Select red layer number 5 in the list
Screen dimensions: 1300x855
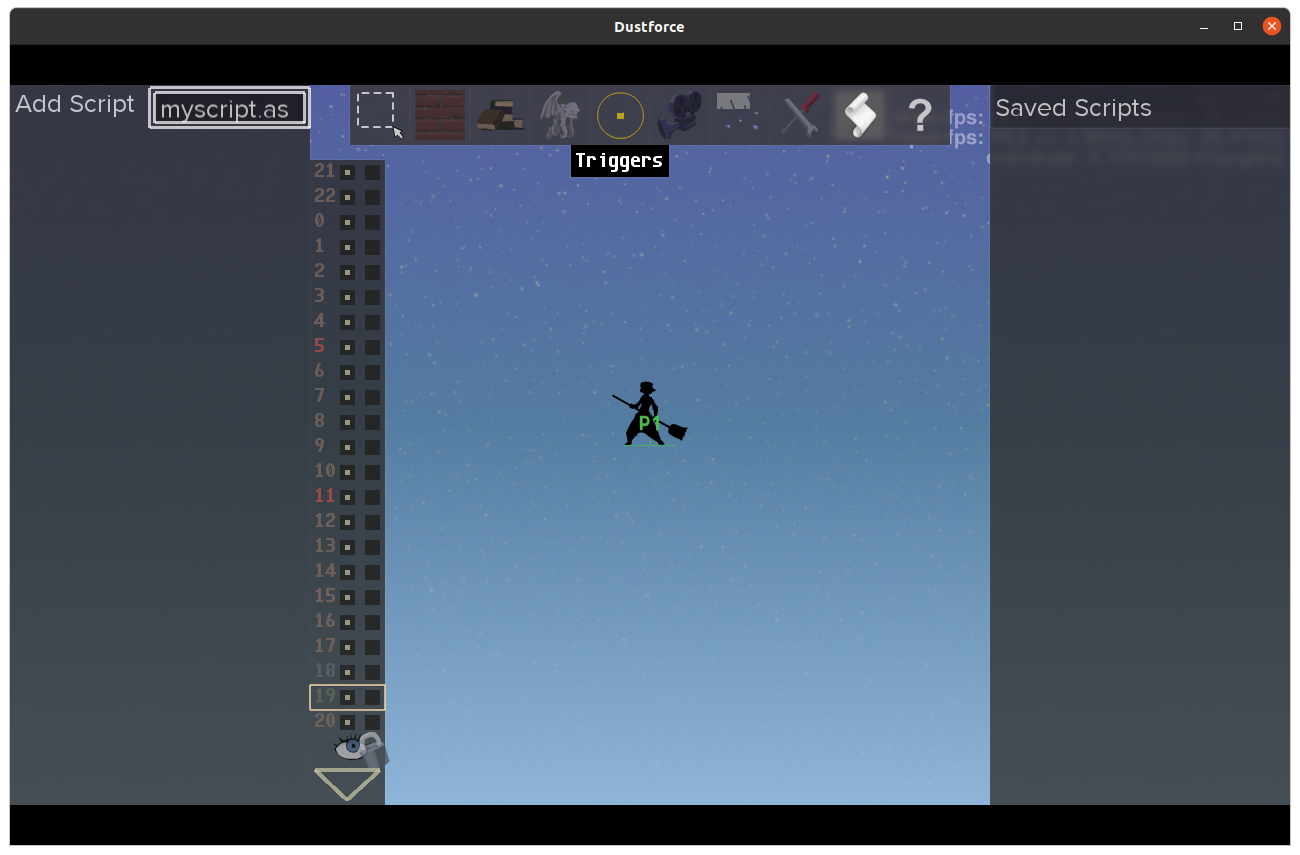pyautogui.click(x=320, y=346)
